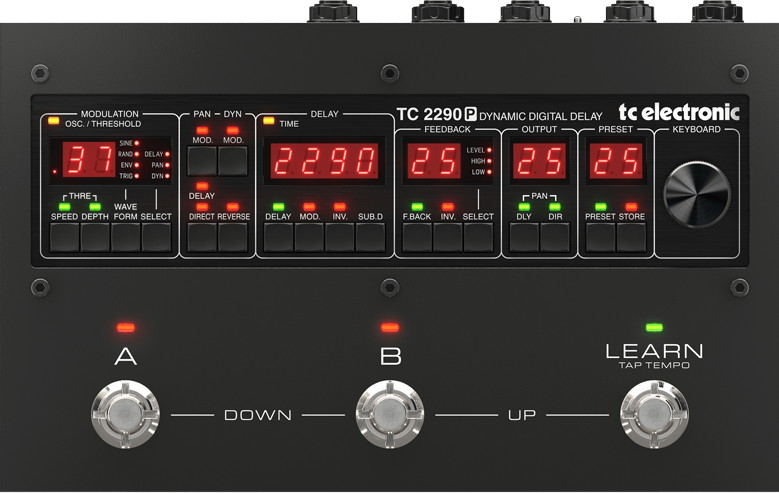This screenshot has width=779, height=493.
Task: Click the DYNAMIC DIGITAL DELAY text
Action: (x=541, y=116)
